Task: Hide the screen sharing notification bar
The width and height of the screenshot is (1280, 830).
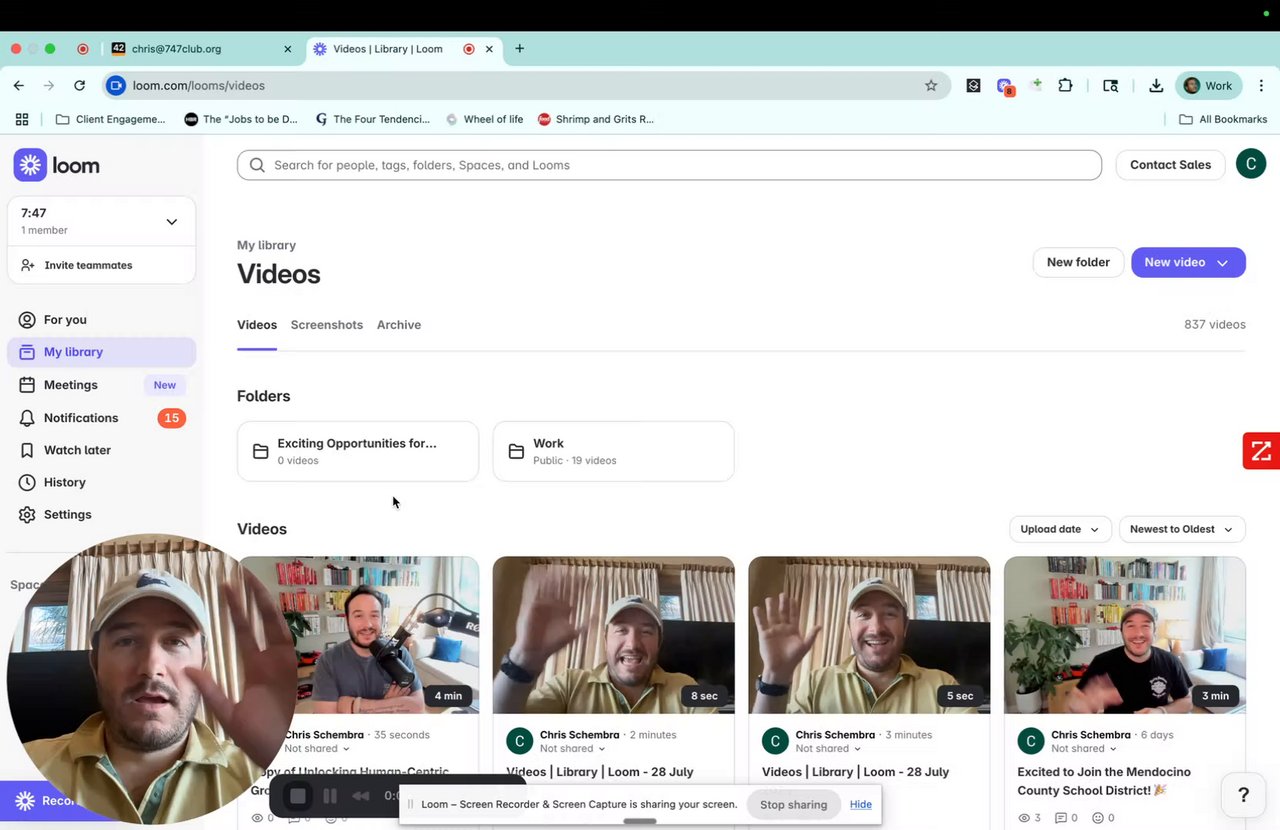Action: [x=861, y=804]
